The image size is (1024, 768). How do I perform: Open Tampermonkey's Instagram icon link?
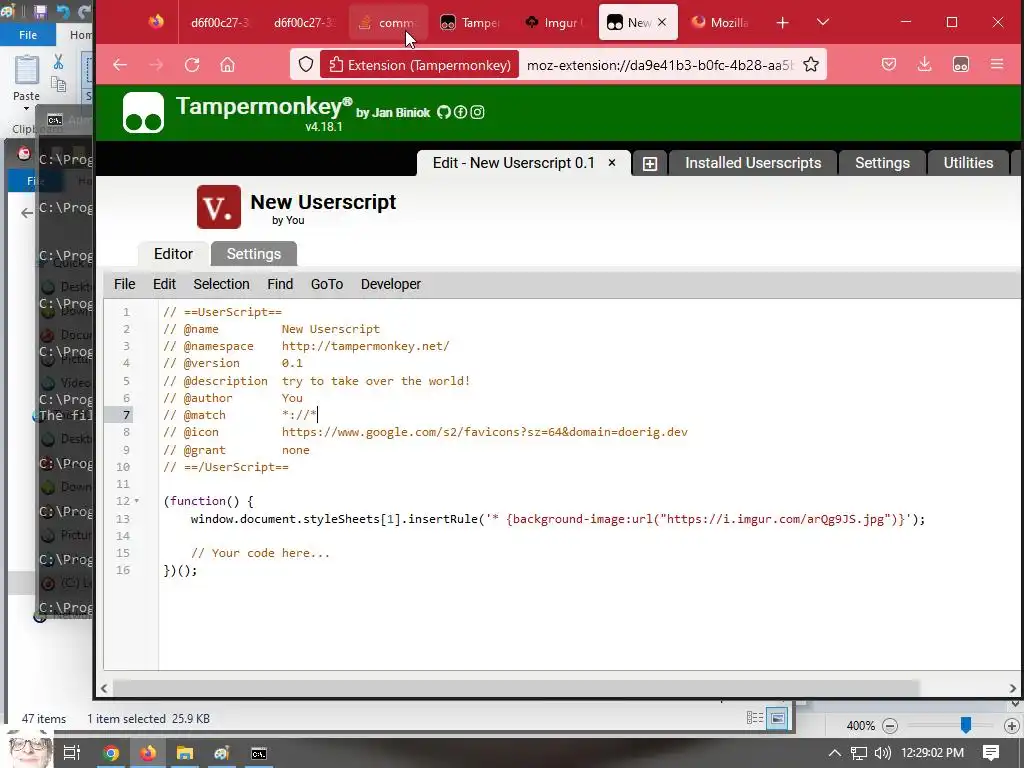click(x=477, y=112)
